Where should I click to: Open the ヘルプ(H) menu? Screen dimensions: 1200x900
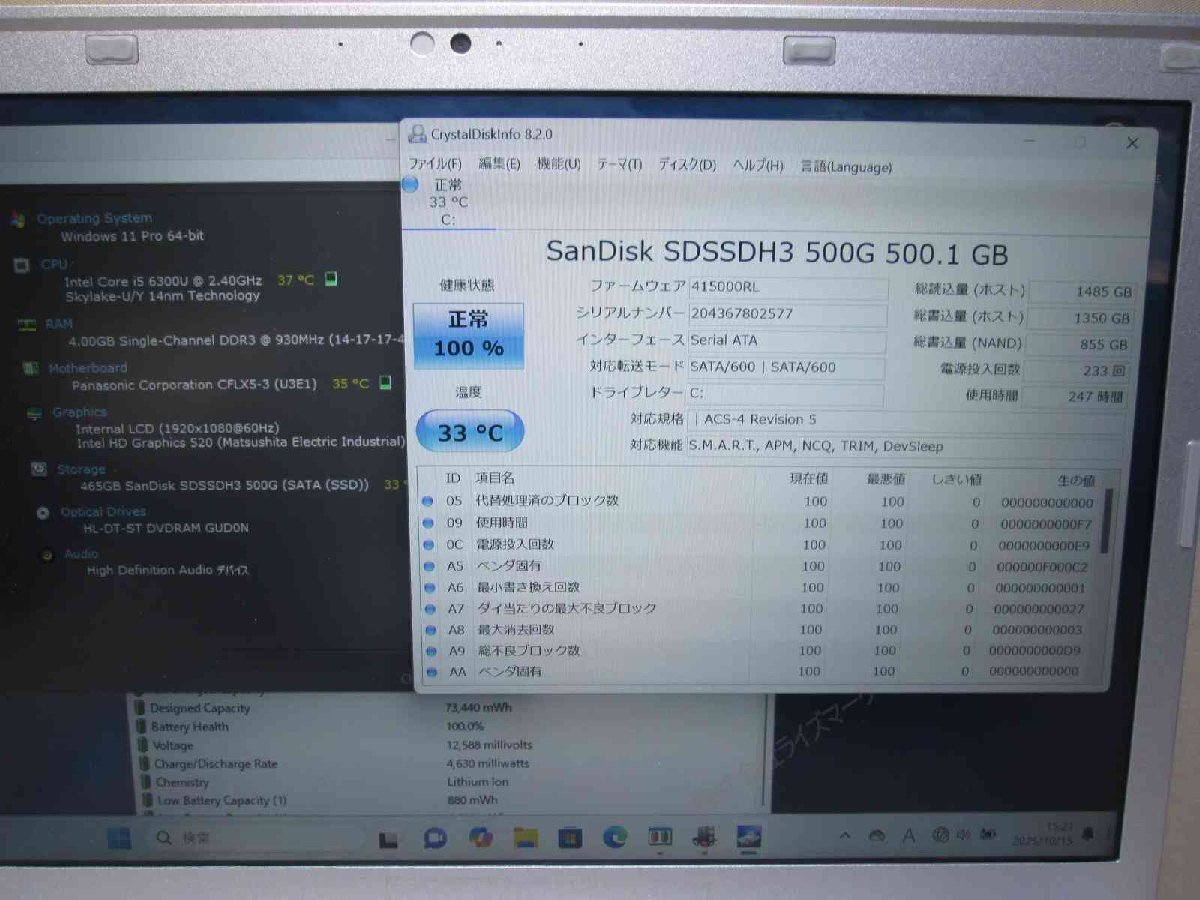(x=757, y=166)
